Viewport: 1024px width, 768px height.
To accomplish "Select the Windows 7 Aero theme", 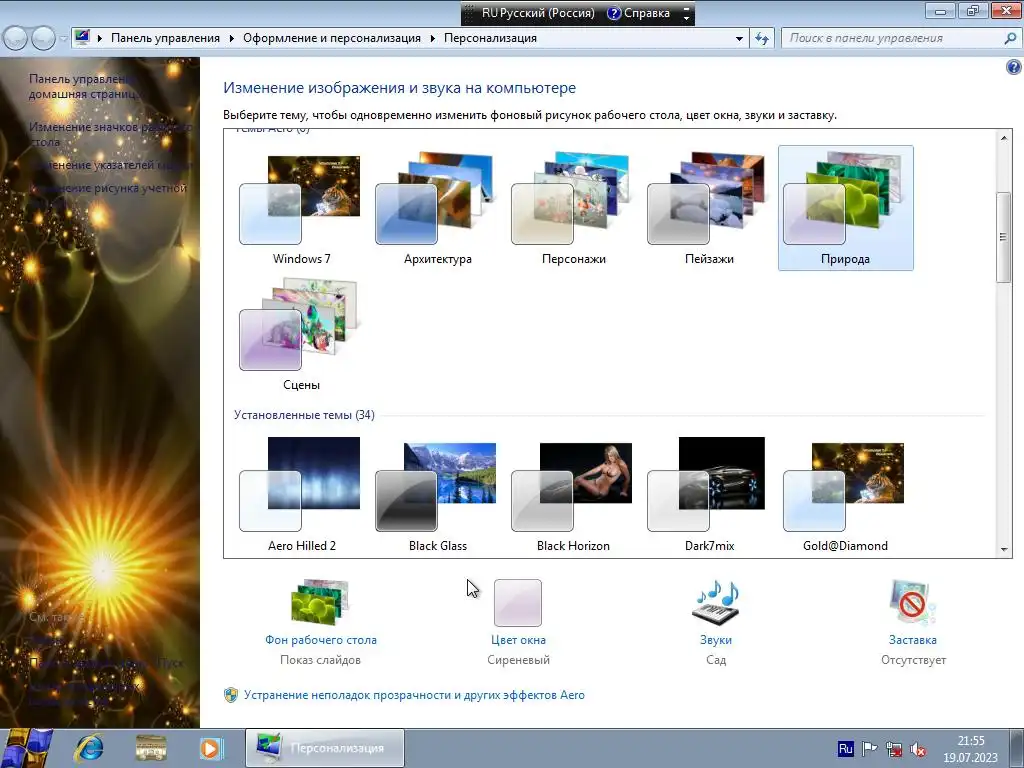I will click(301, 208).
